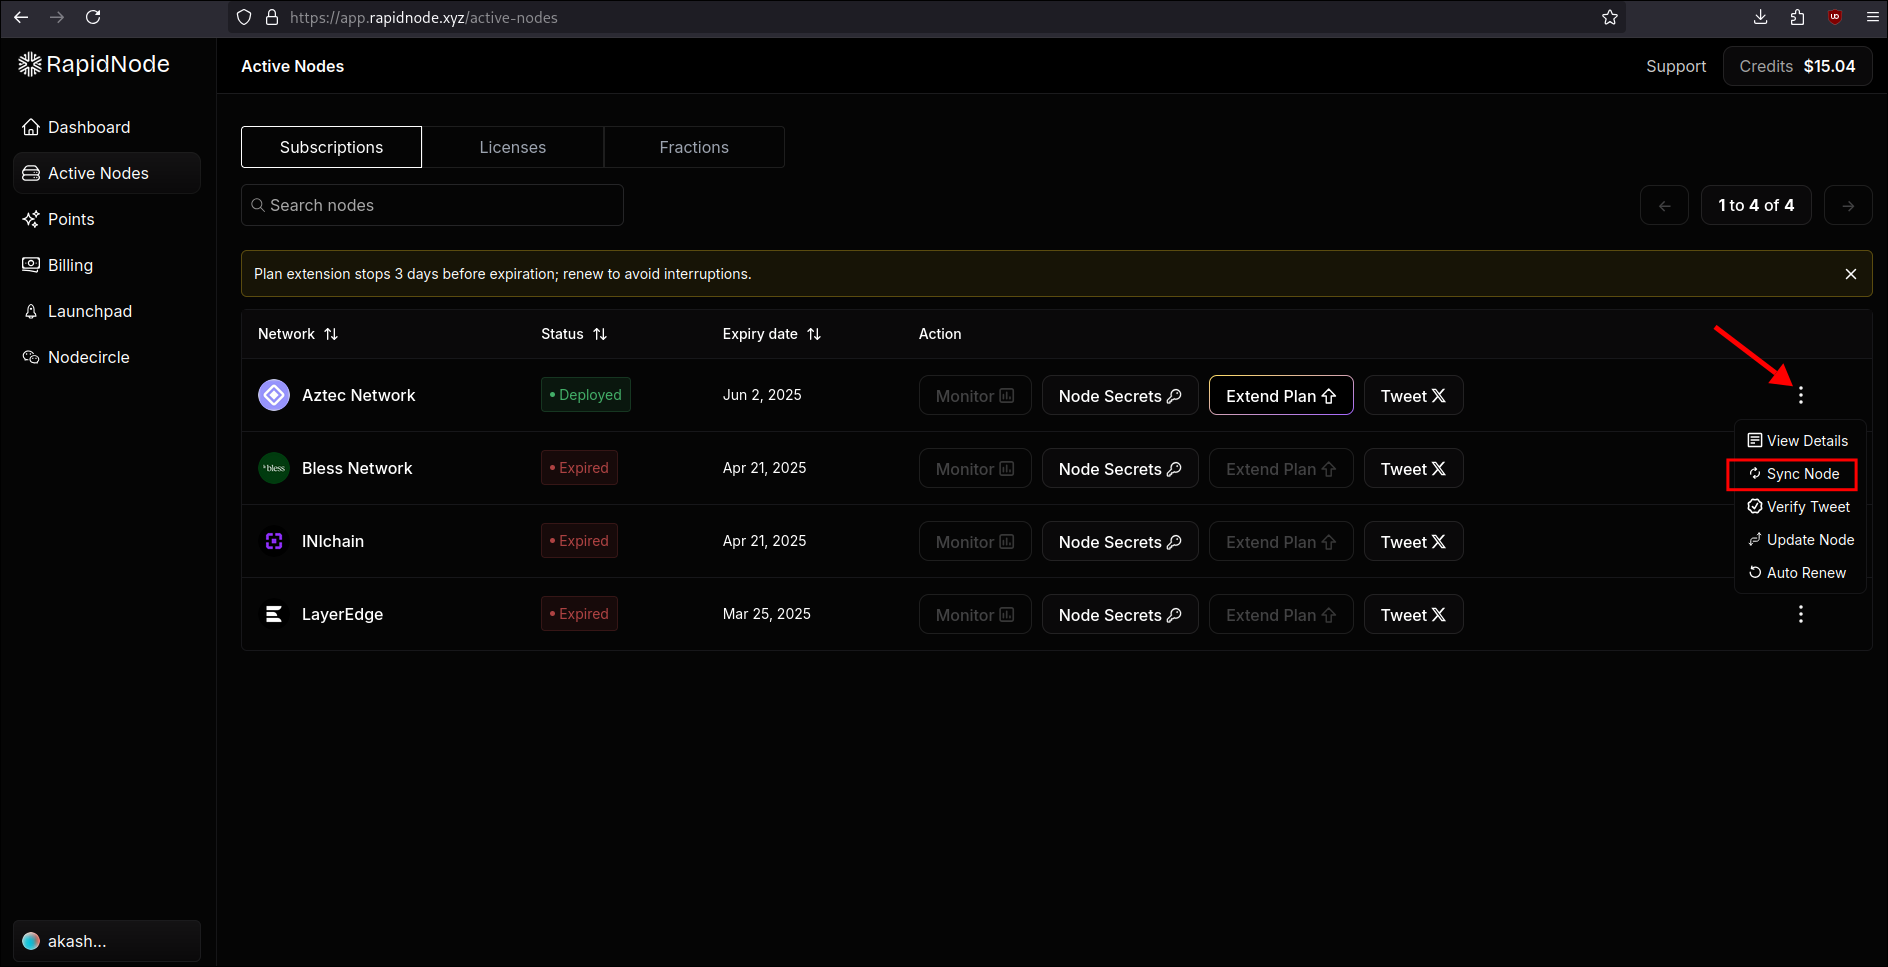Reload the browser page
The image size is (1888, 967).
tap(93, 17)
